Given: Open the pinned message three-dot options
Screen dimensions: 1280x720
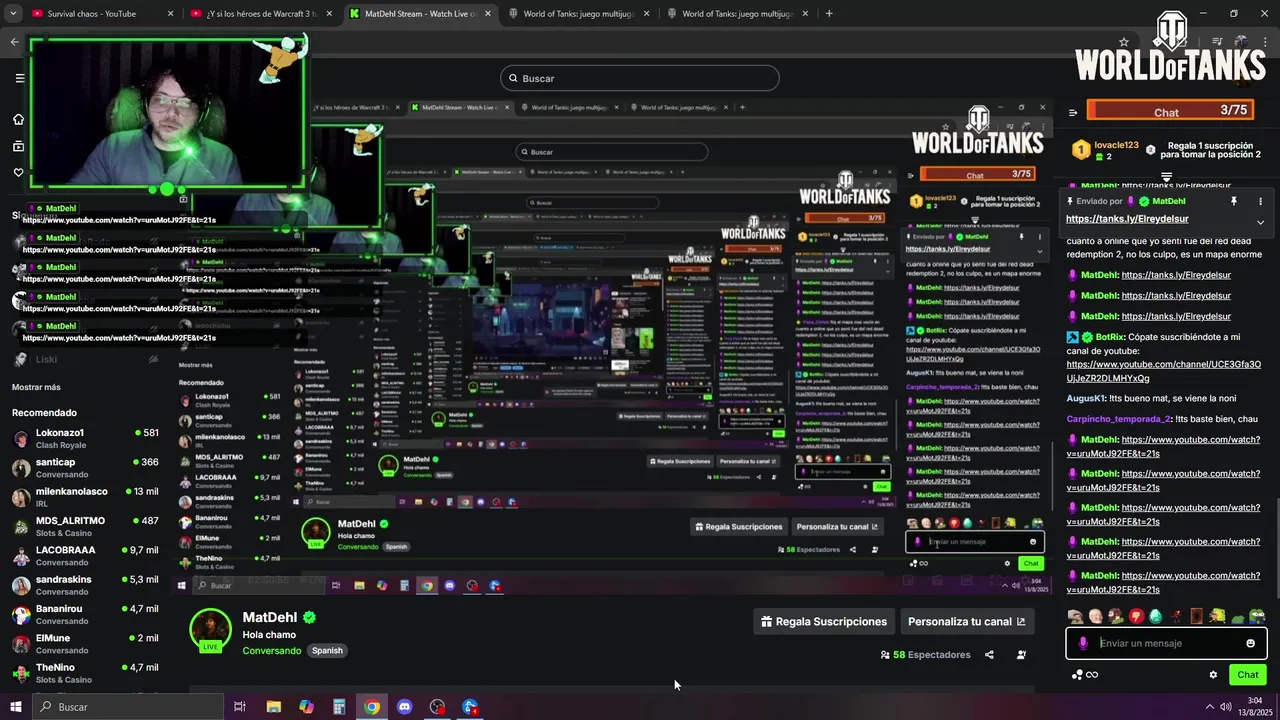Looking at the screenshot, I should point(1260,201).
